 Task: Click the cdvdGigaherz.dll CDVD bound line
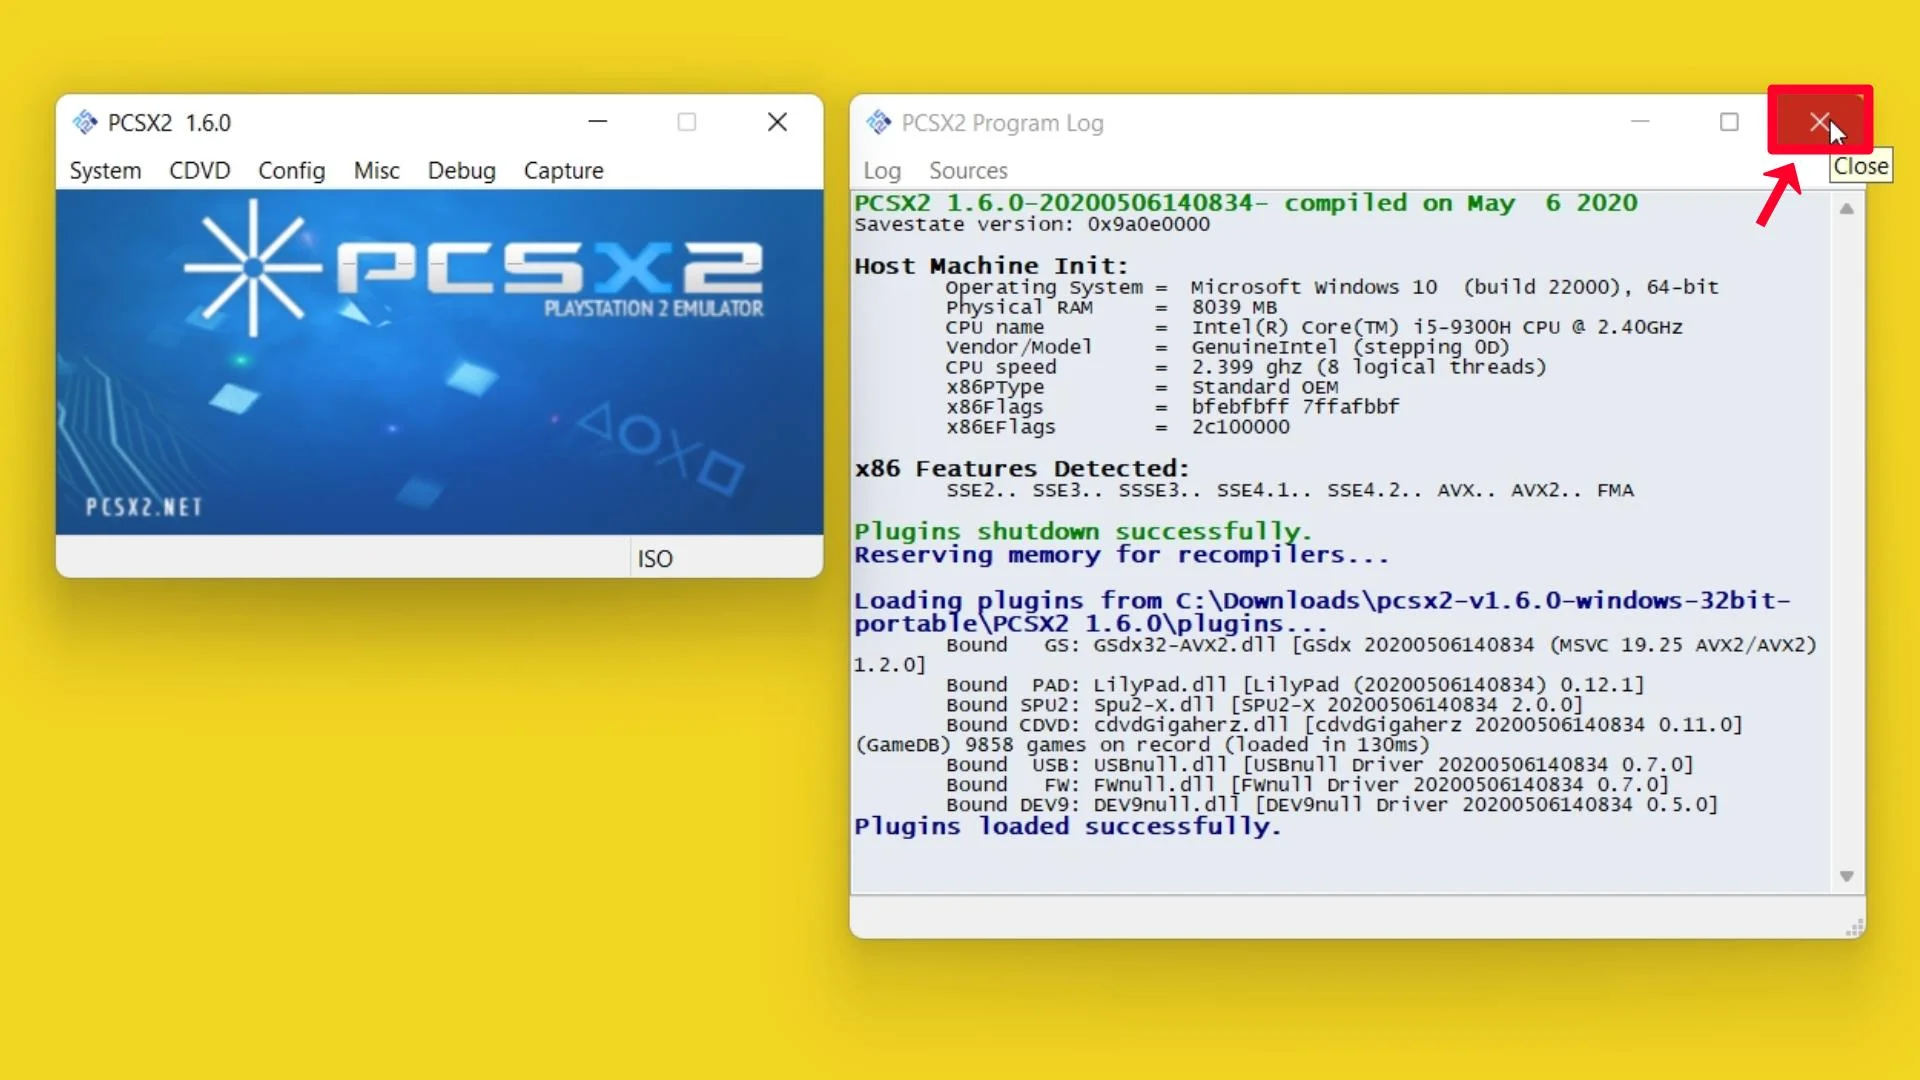[1344, 725]
